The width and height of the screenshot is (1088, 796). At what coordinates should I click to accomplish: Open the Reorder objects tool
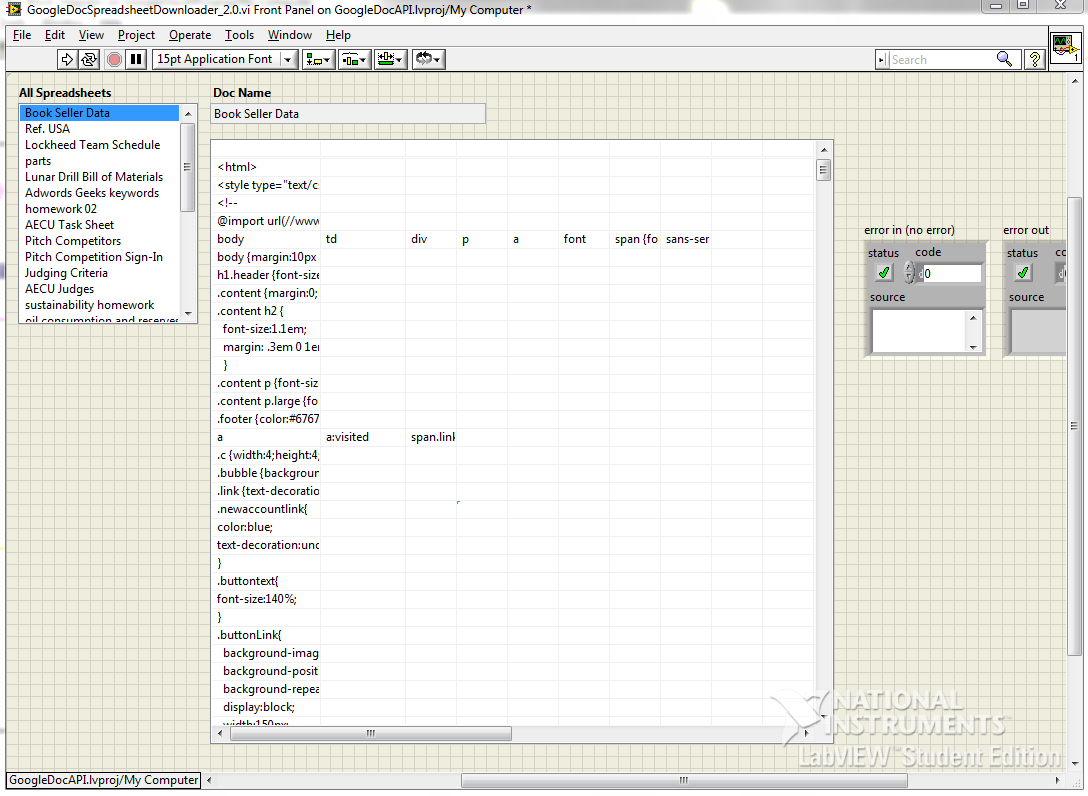(428, 59)
